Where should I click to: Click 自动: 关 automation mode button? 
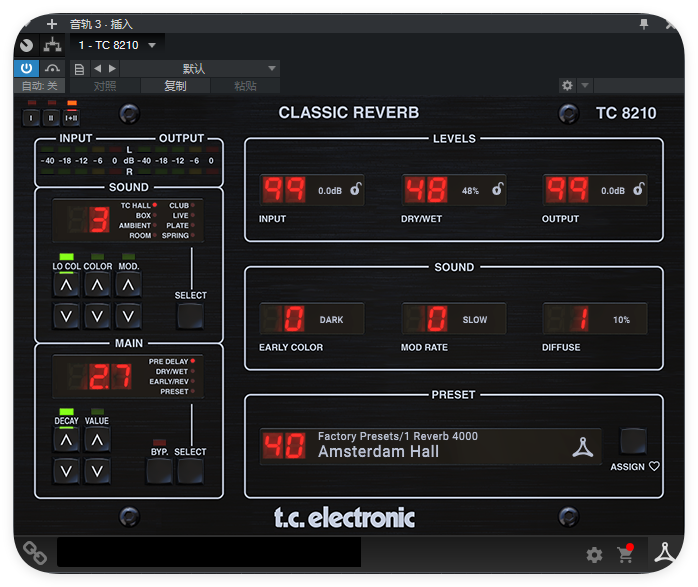click(39, 85)
